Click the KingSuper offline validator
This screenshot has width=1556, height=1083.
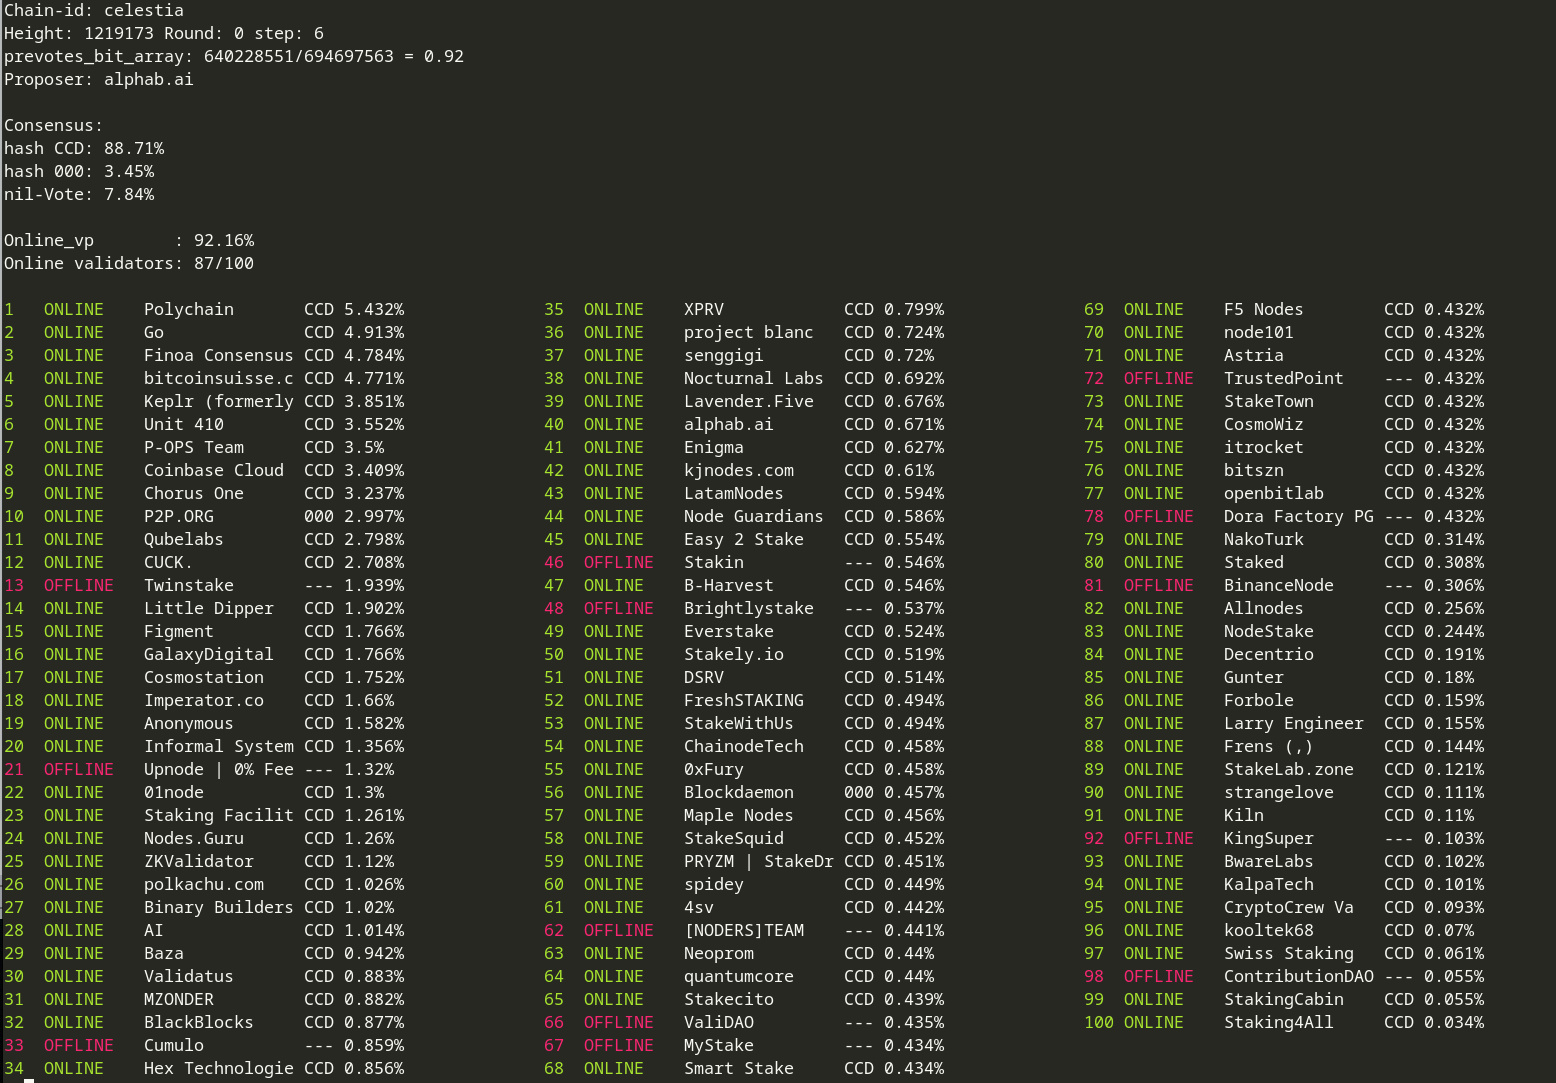tap(1269, 838)
